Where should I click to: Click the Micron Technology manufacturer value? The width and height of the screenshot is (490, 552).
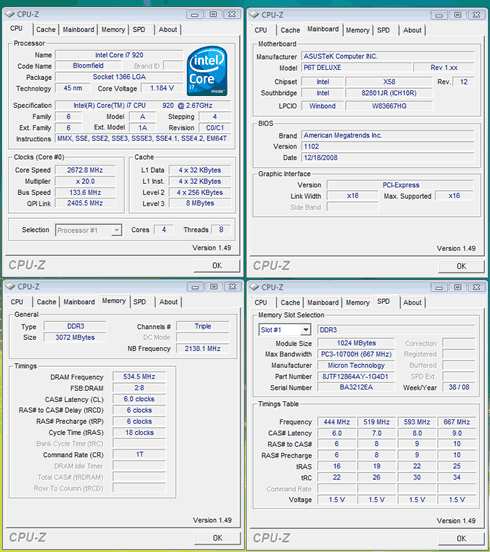(356, 366)
